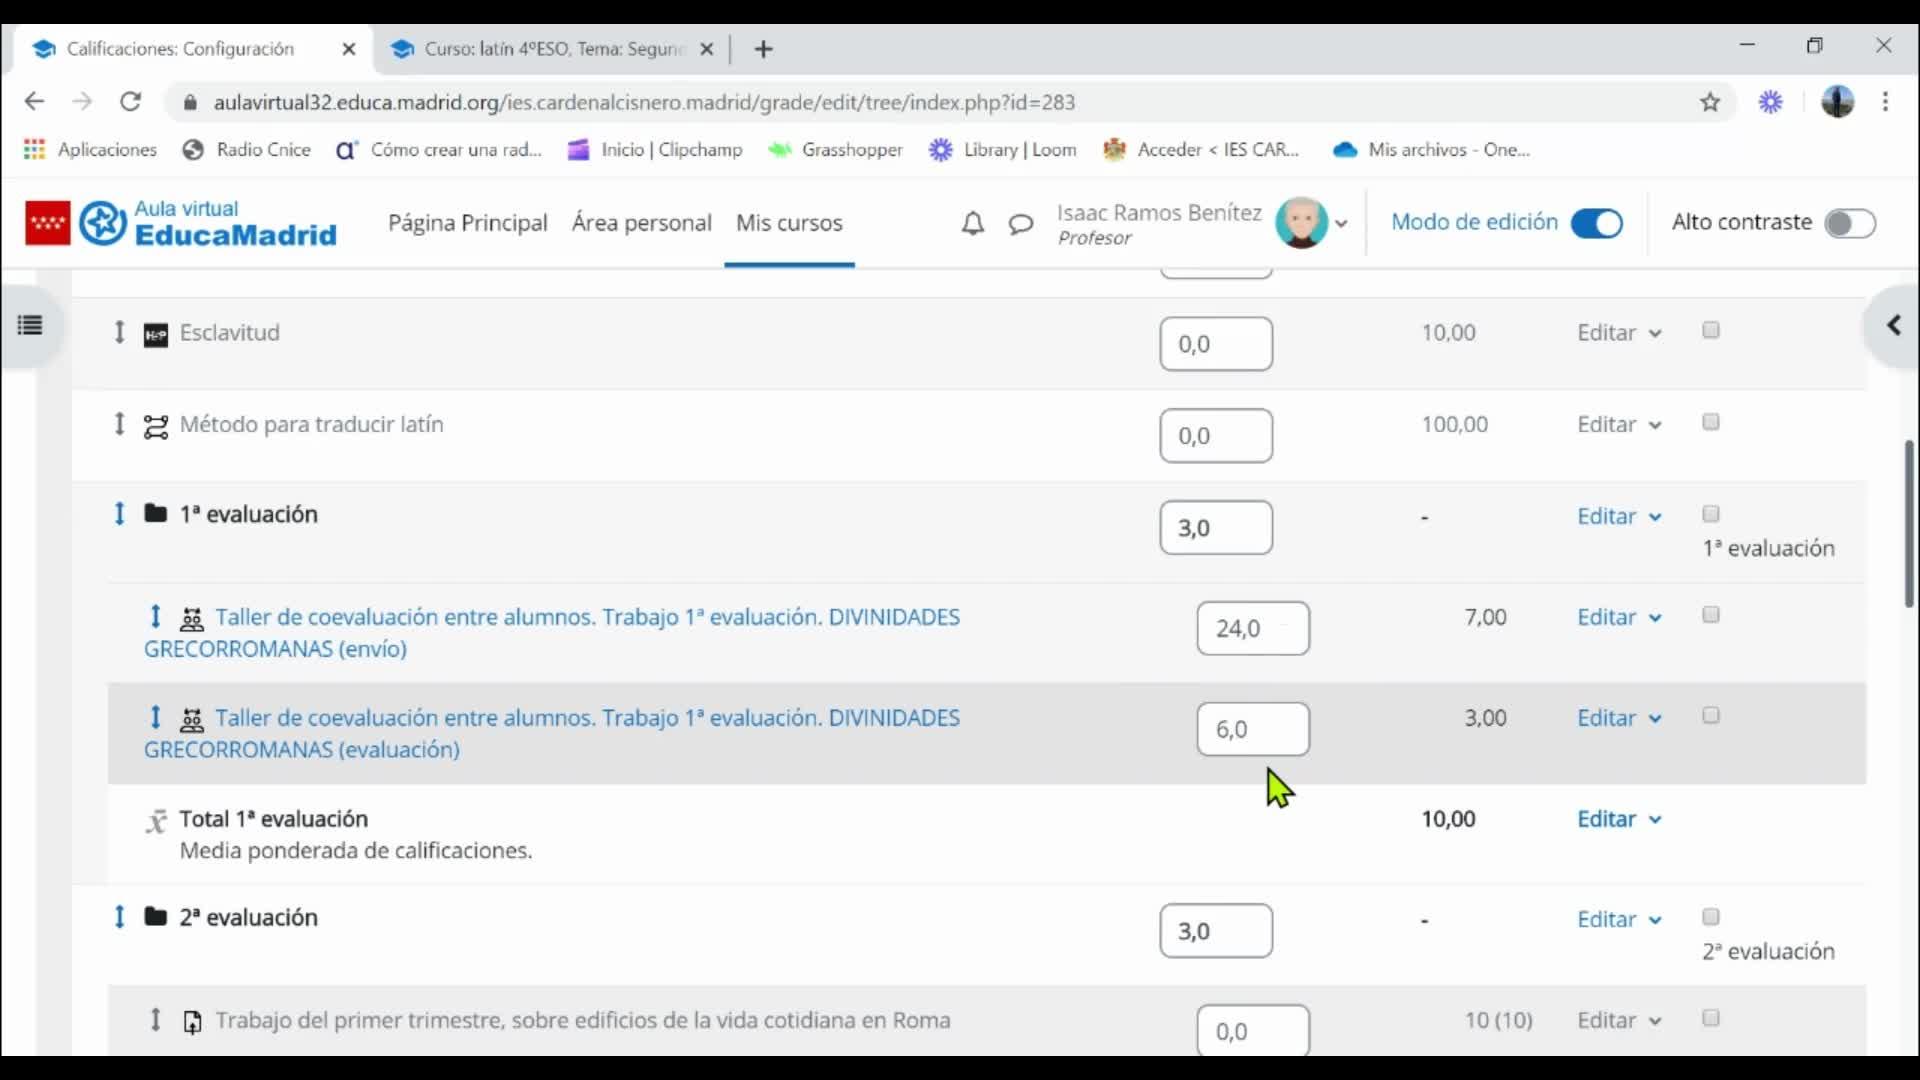Viewport: 1920px width, 1080px height.
Task: Open user menu arrow beside profile avatar
Action: (x=1341, y=224)
